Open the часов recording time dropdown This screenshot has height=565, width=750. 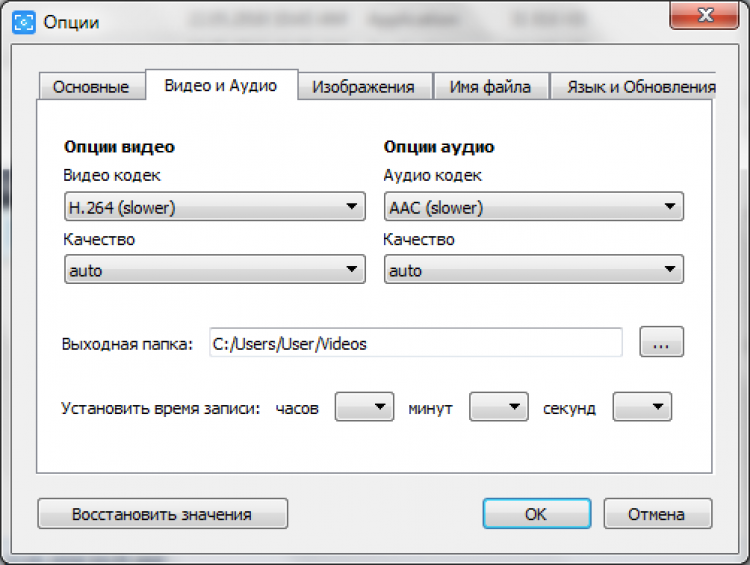(x=364, y=408)
